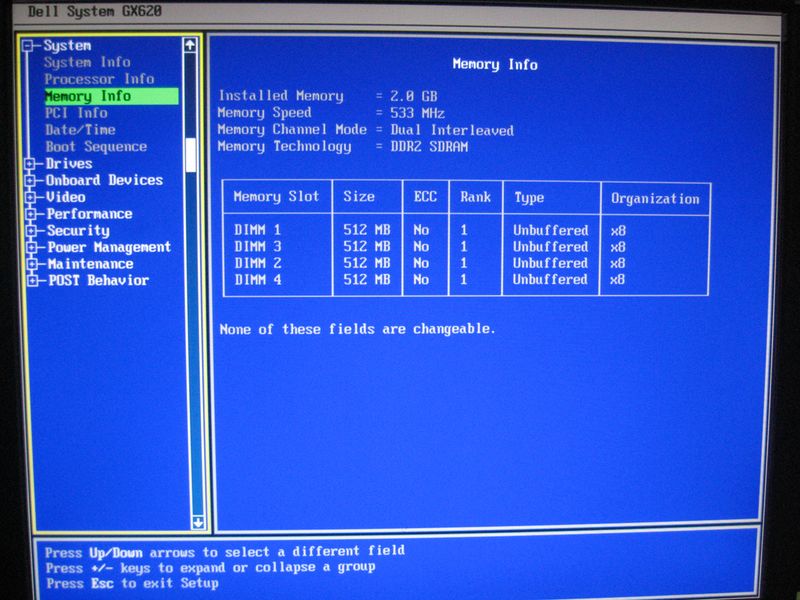Click the ECC No value of DIMM 2
Screen dimensions: 800x600
tap(421, 263)
